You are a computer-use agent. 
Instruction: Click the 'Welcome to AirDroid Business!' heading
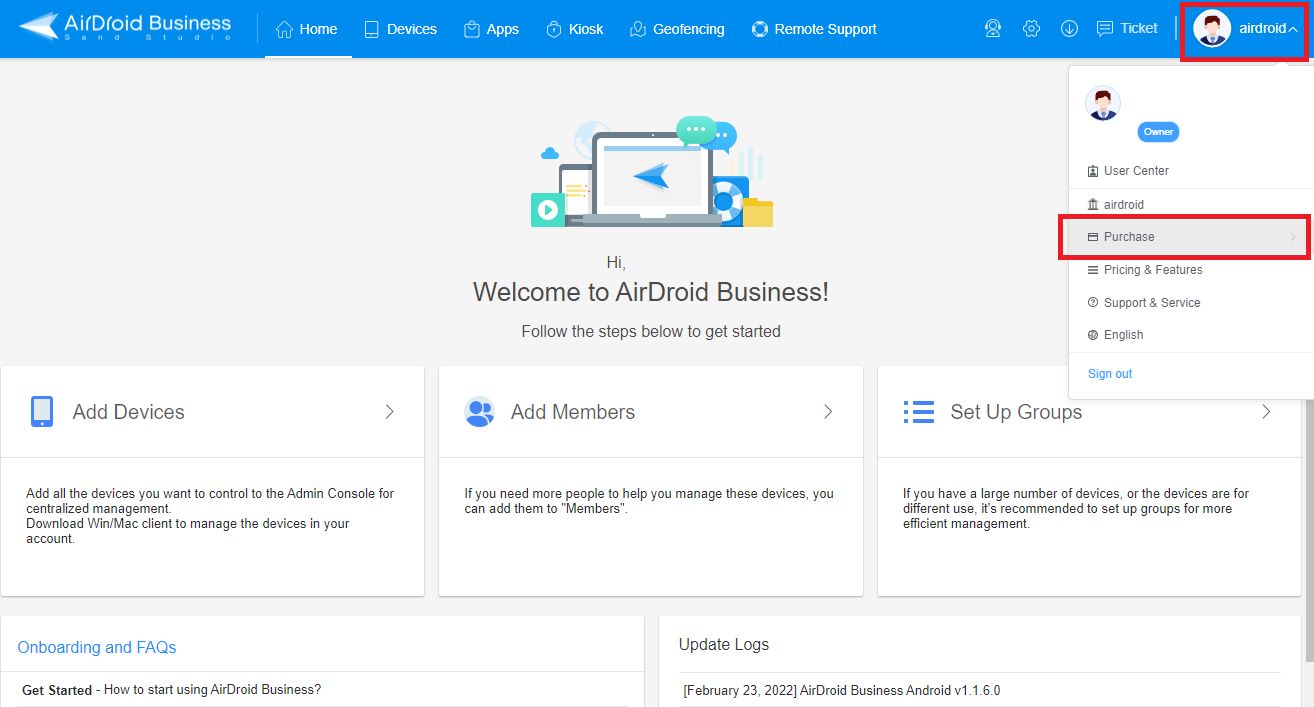point(651,292)
